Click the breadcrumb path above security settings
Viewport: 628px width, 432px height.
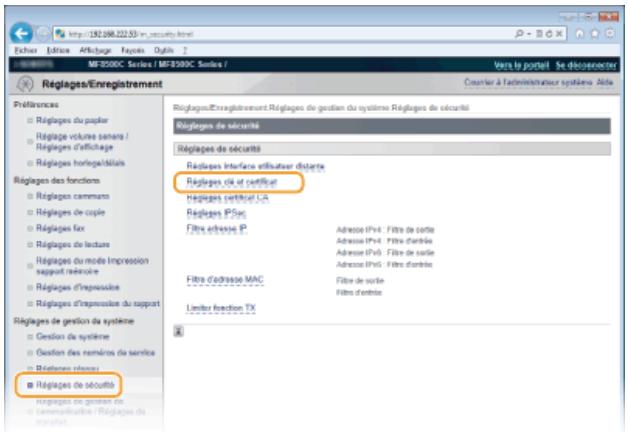point(321,108)
